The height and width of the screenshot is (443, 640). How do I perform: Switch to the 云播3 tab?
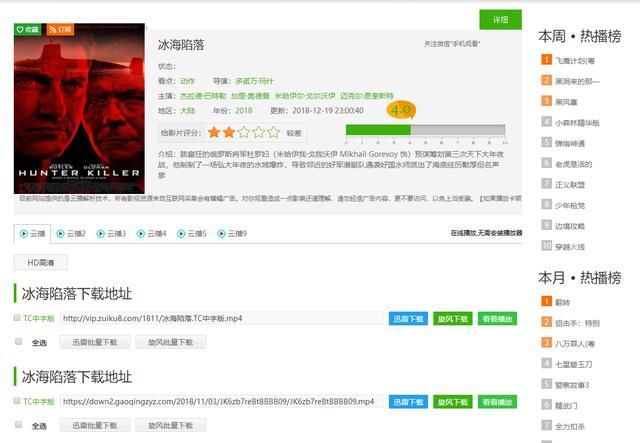[111, 234]
